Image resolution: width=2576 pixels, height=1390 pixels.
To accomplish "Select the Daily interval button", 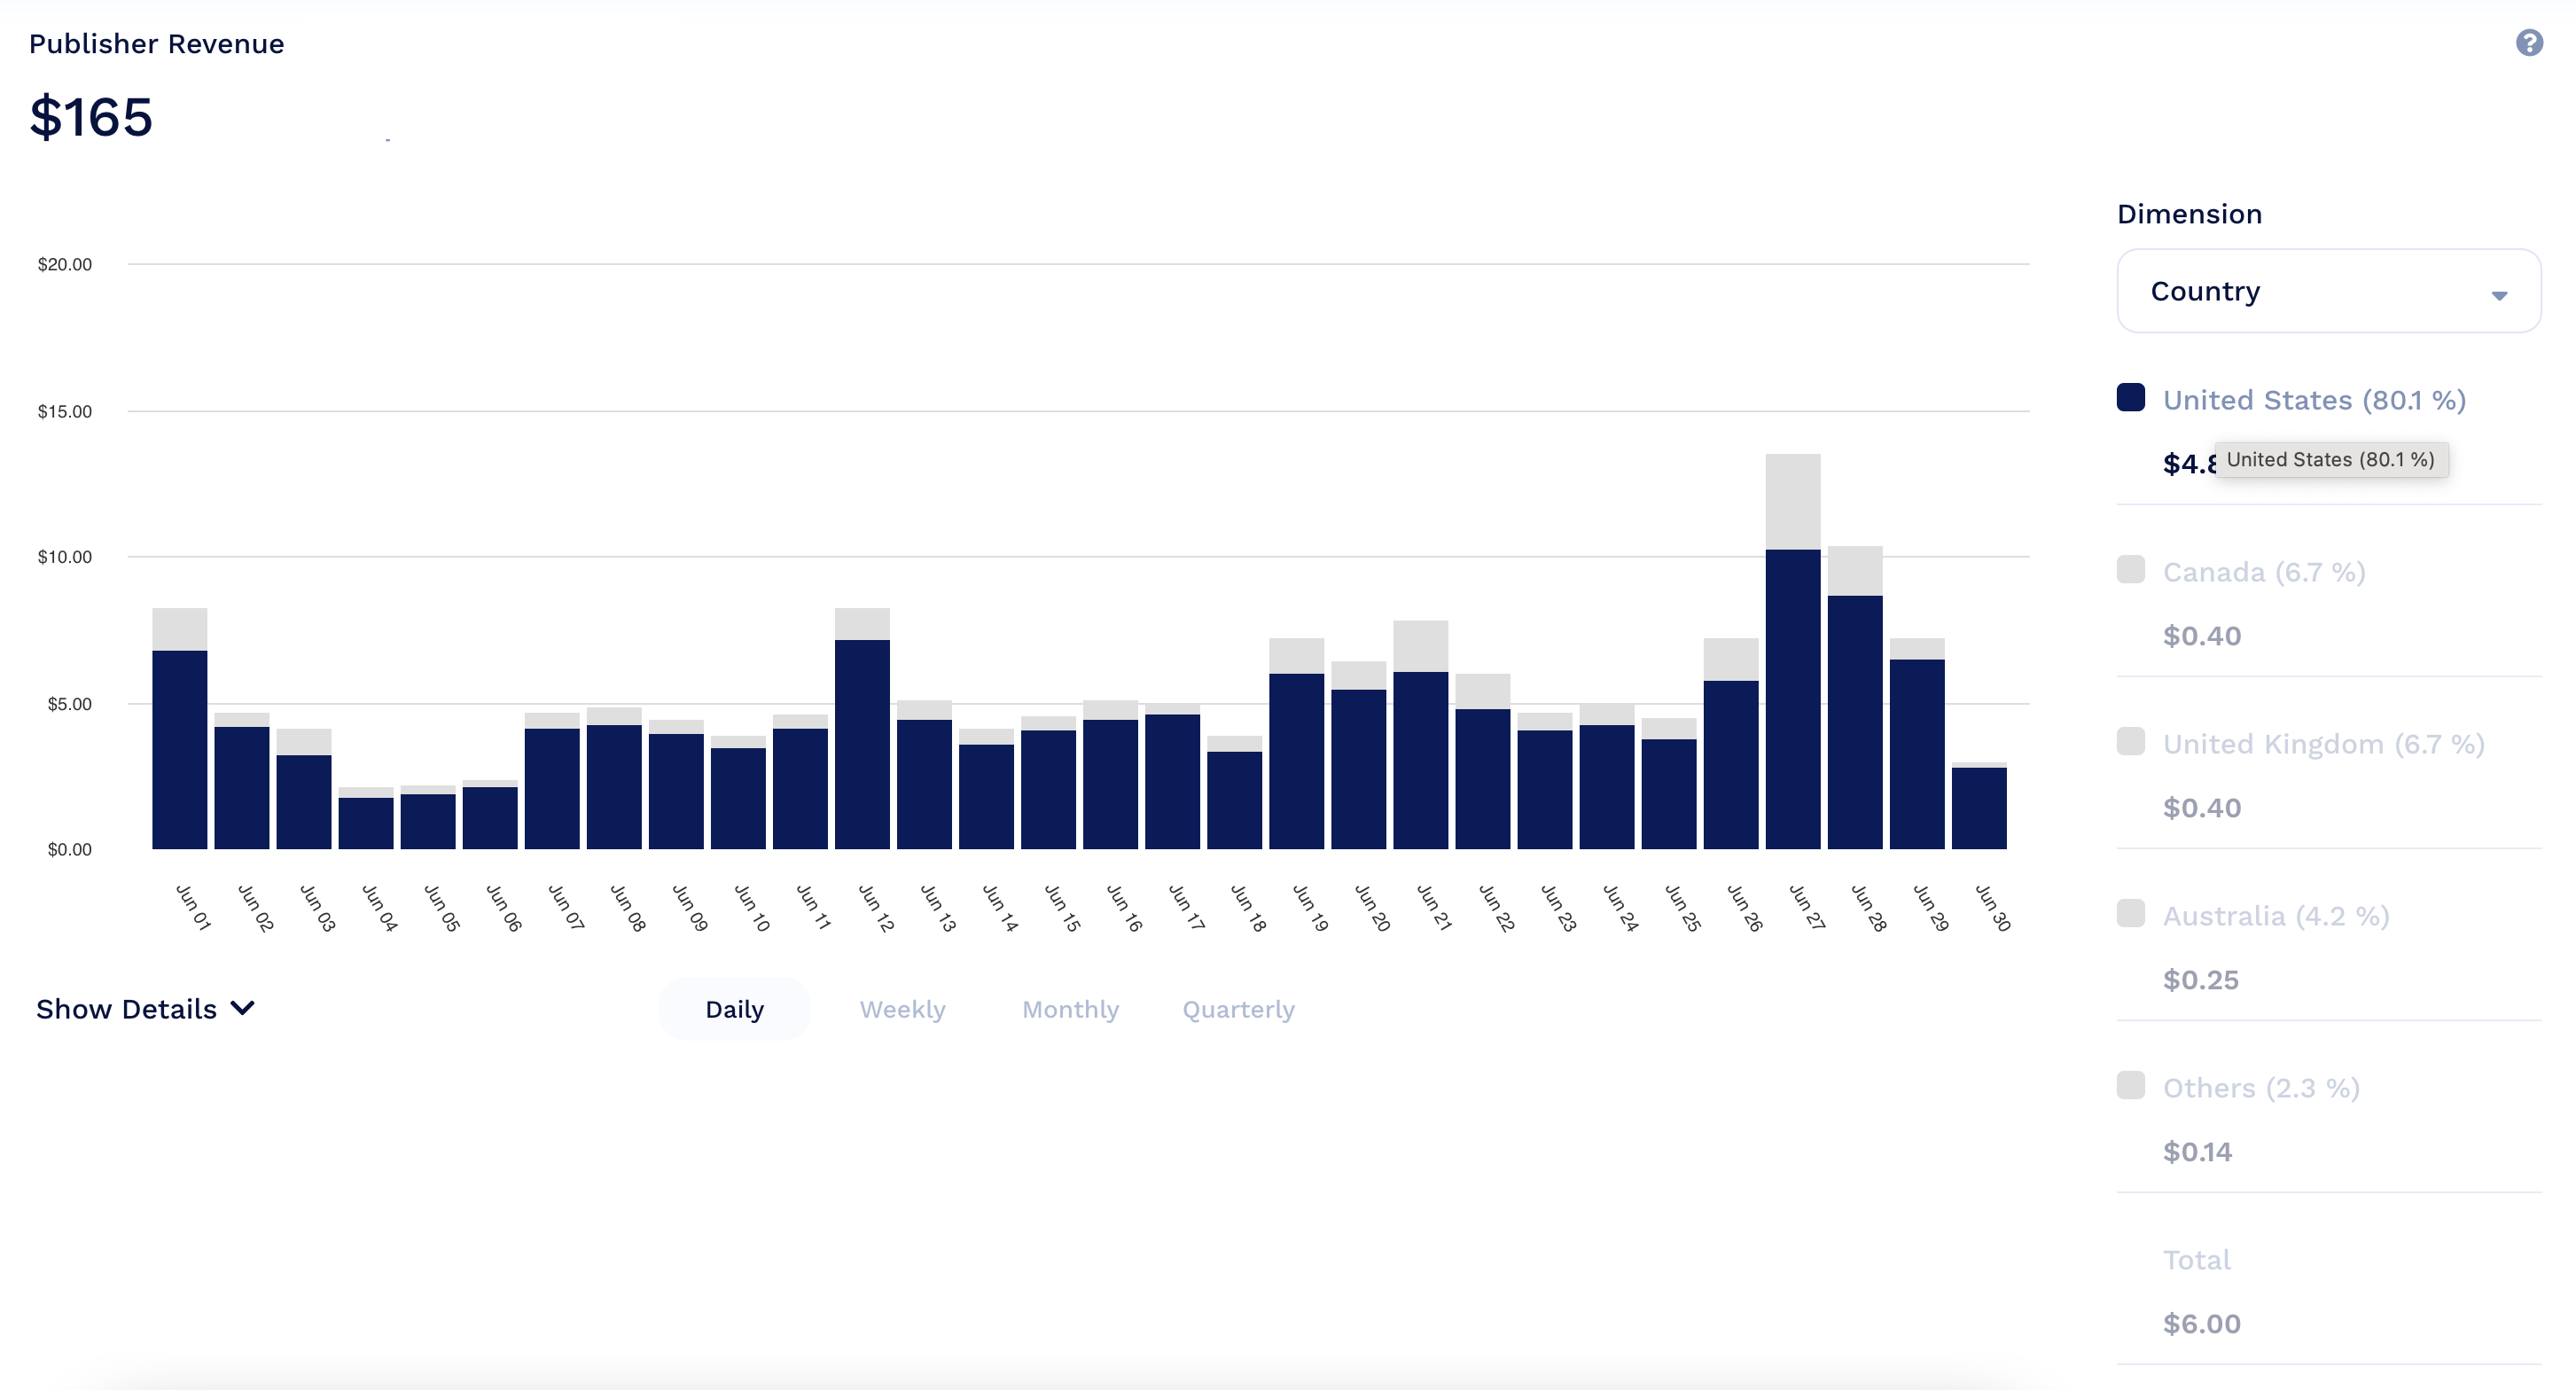I will 732,1008.
